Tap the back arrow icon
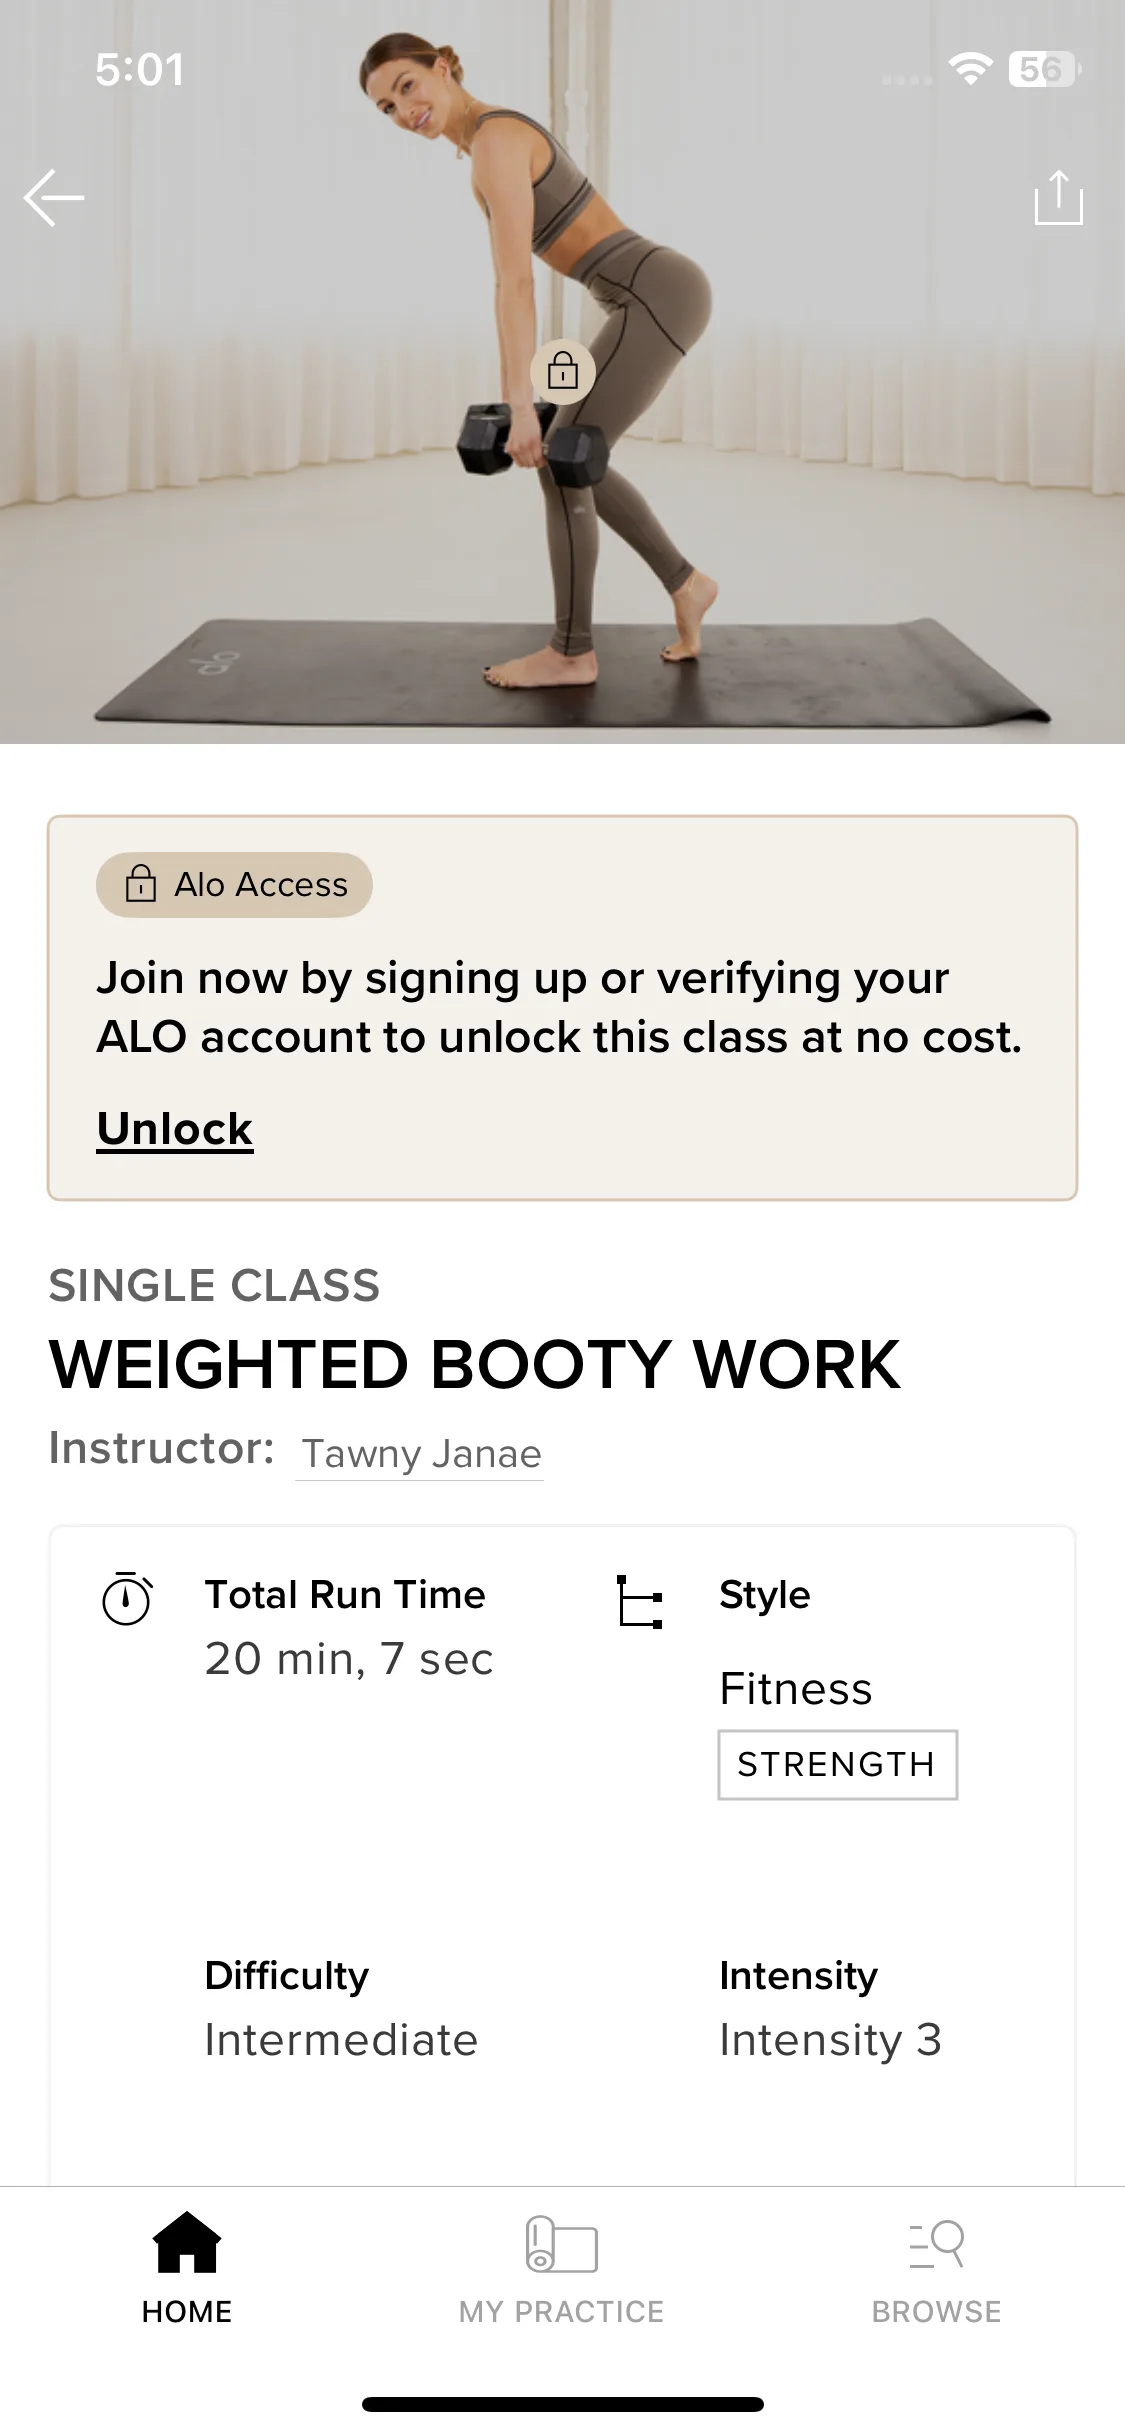 [x=54, y=198]
